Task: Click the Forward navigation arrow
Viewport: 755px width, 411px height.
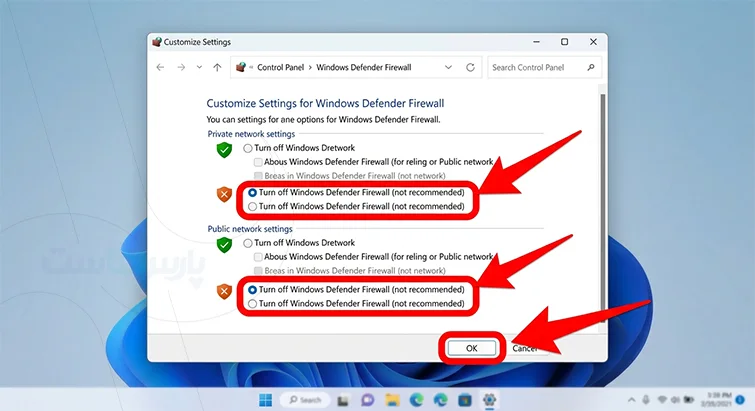Action: (181, 67)
